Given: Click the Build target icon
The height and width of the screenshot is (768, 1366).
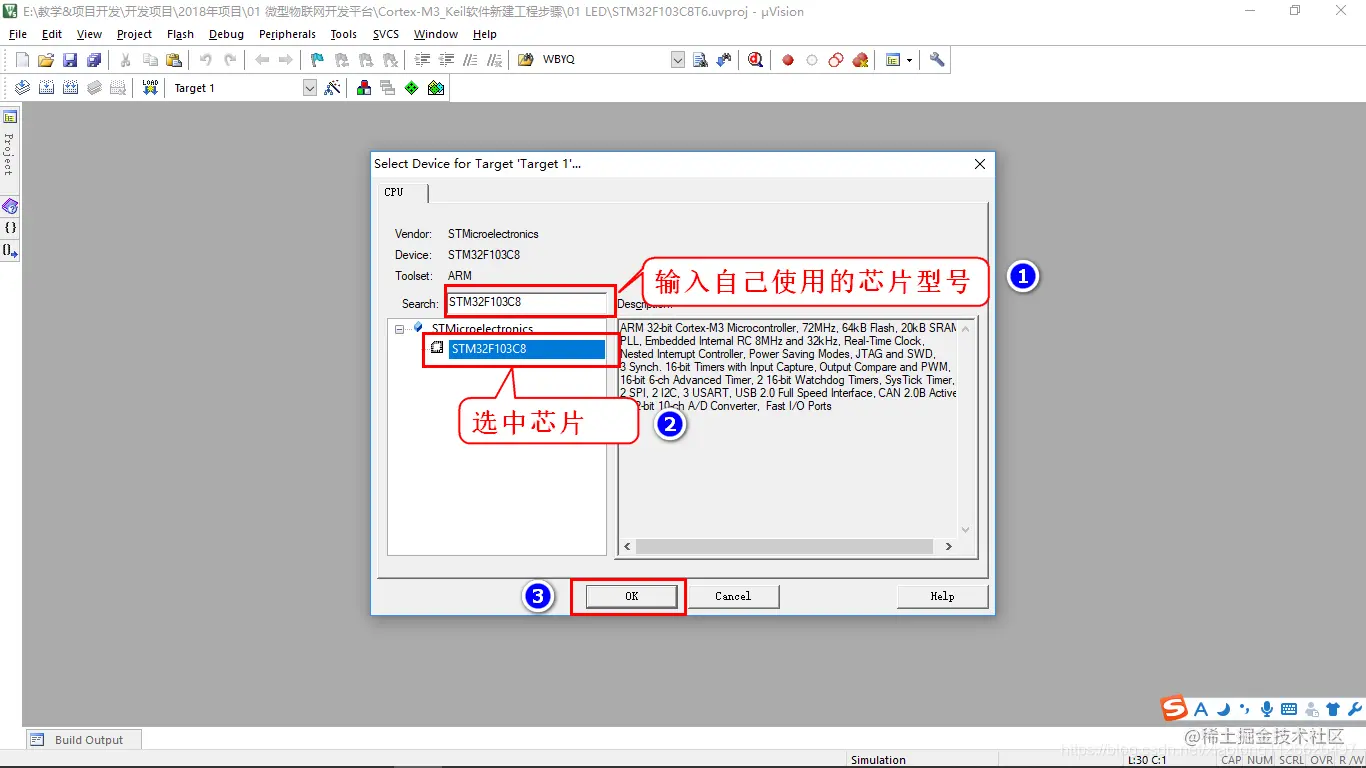Looking at the screenshot, I should tap(46, 88).
